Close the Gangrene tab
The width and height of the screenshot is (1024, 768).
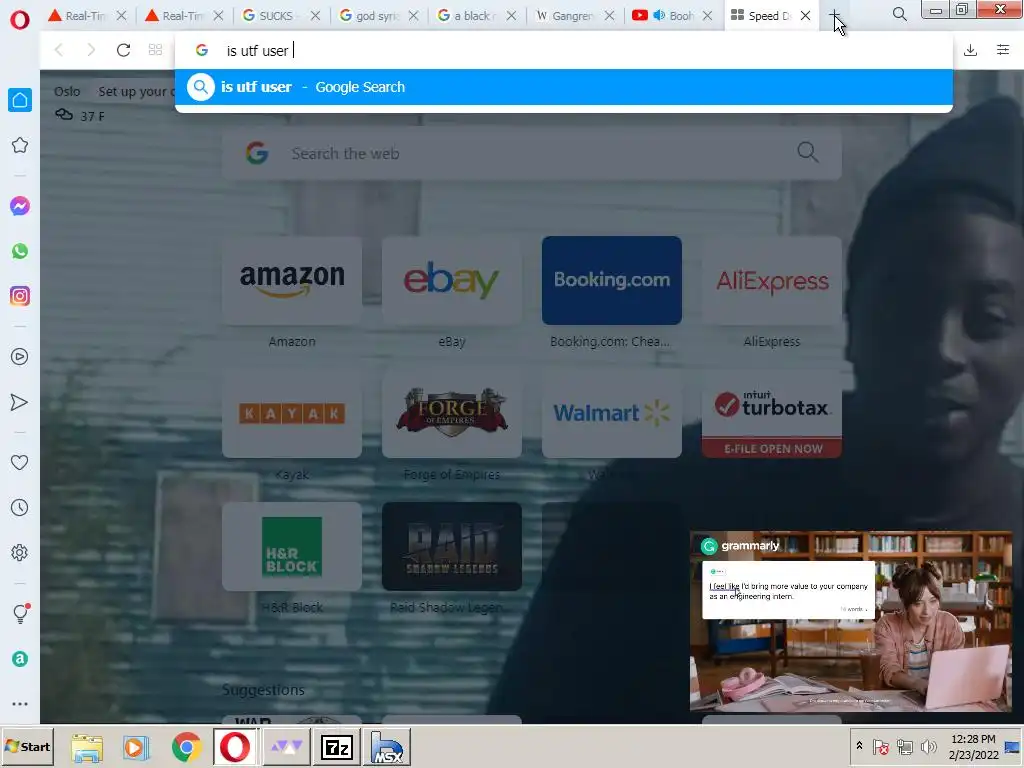(609, 16)
